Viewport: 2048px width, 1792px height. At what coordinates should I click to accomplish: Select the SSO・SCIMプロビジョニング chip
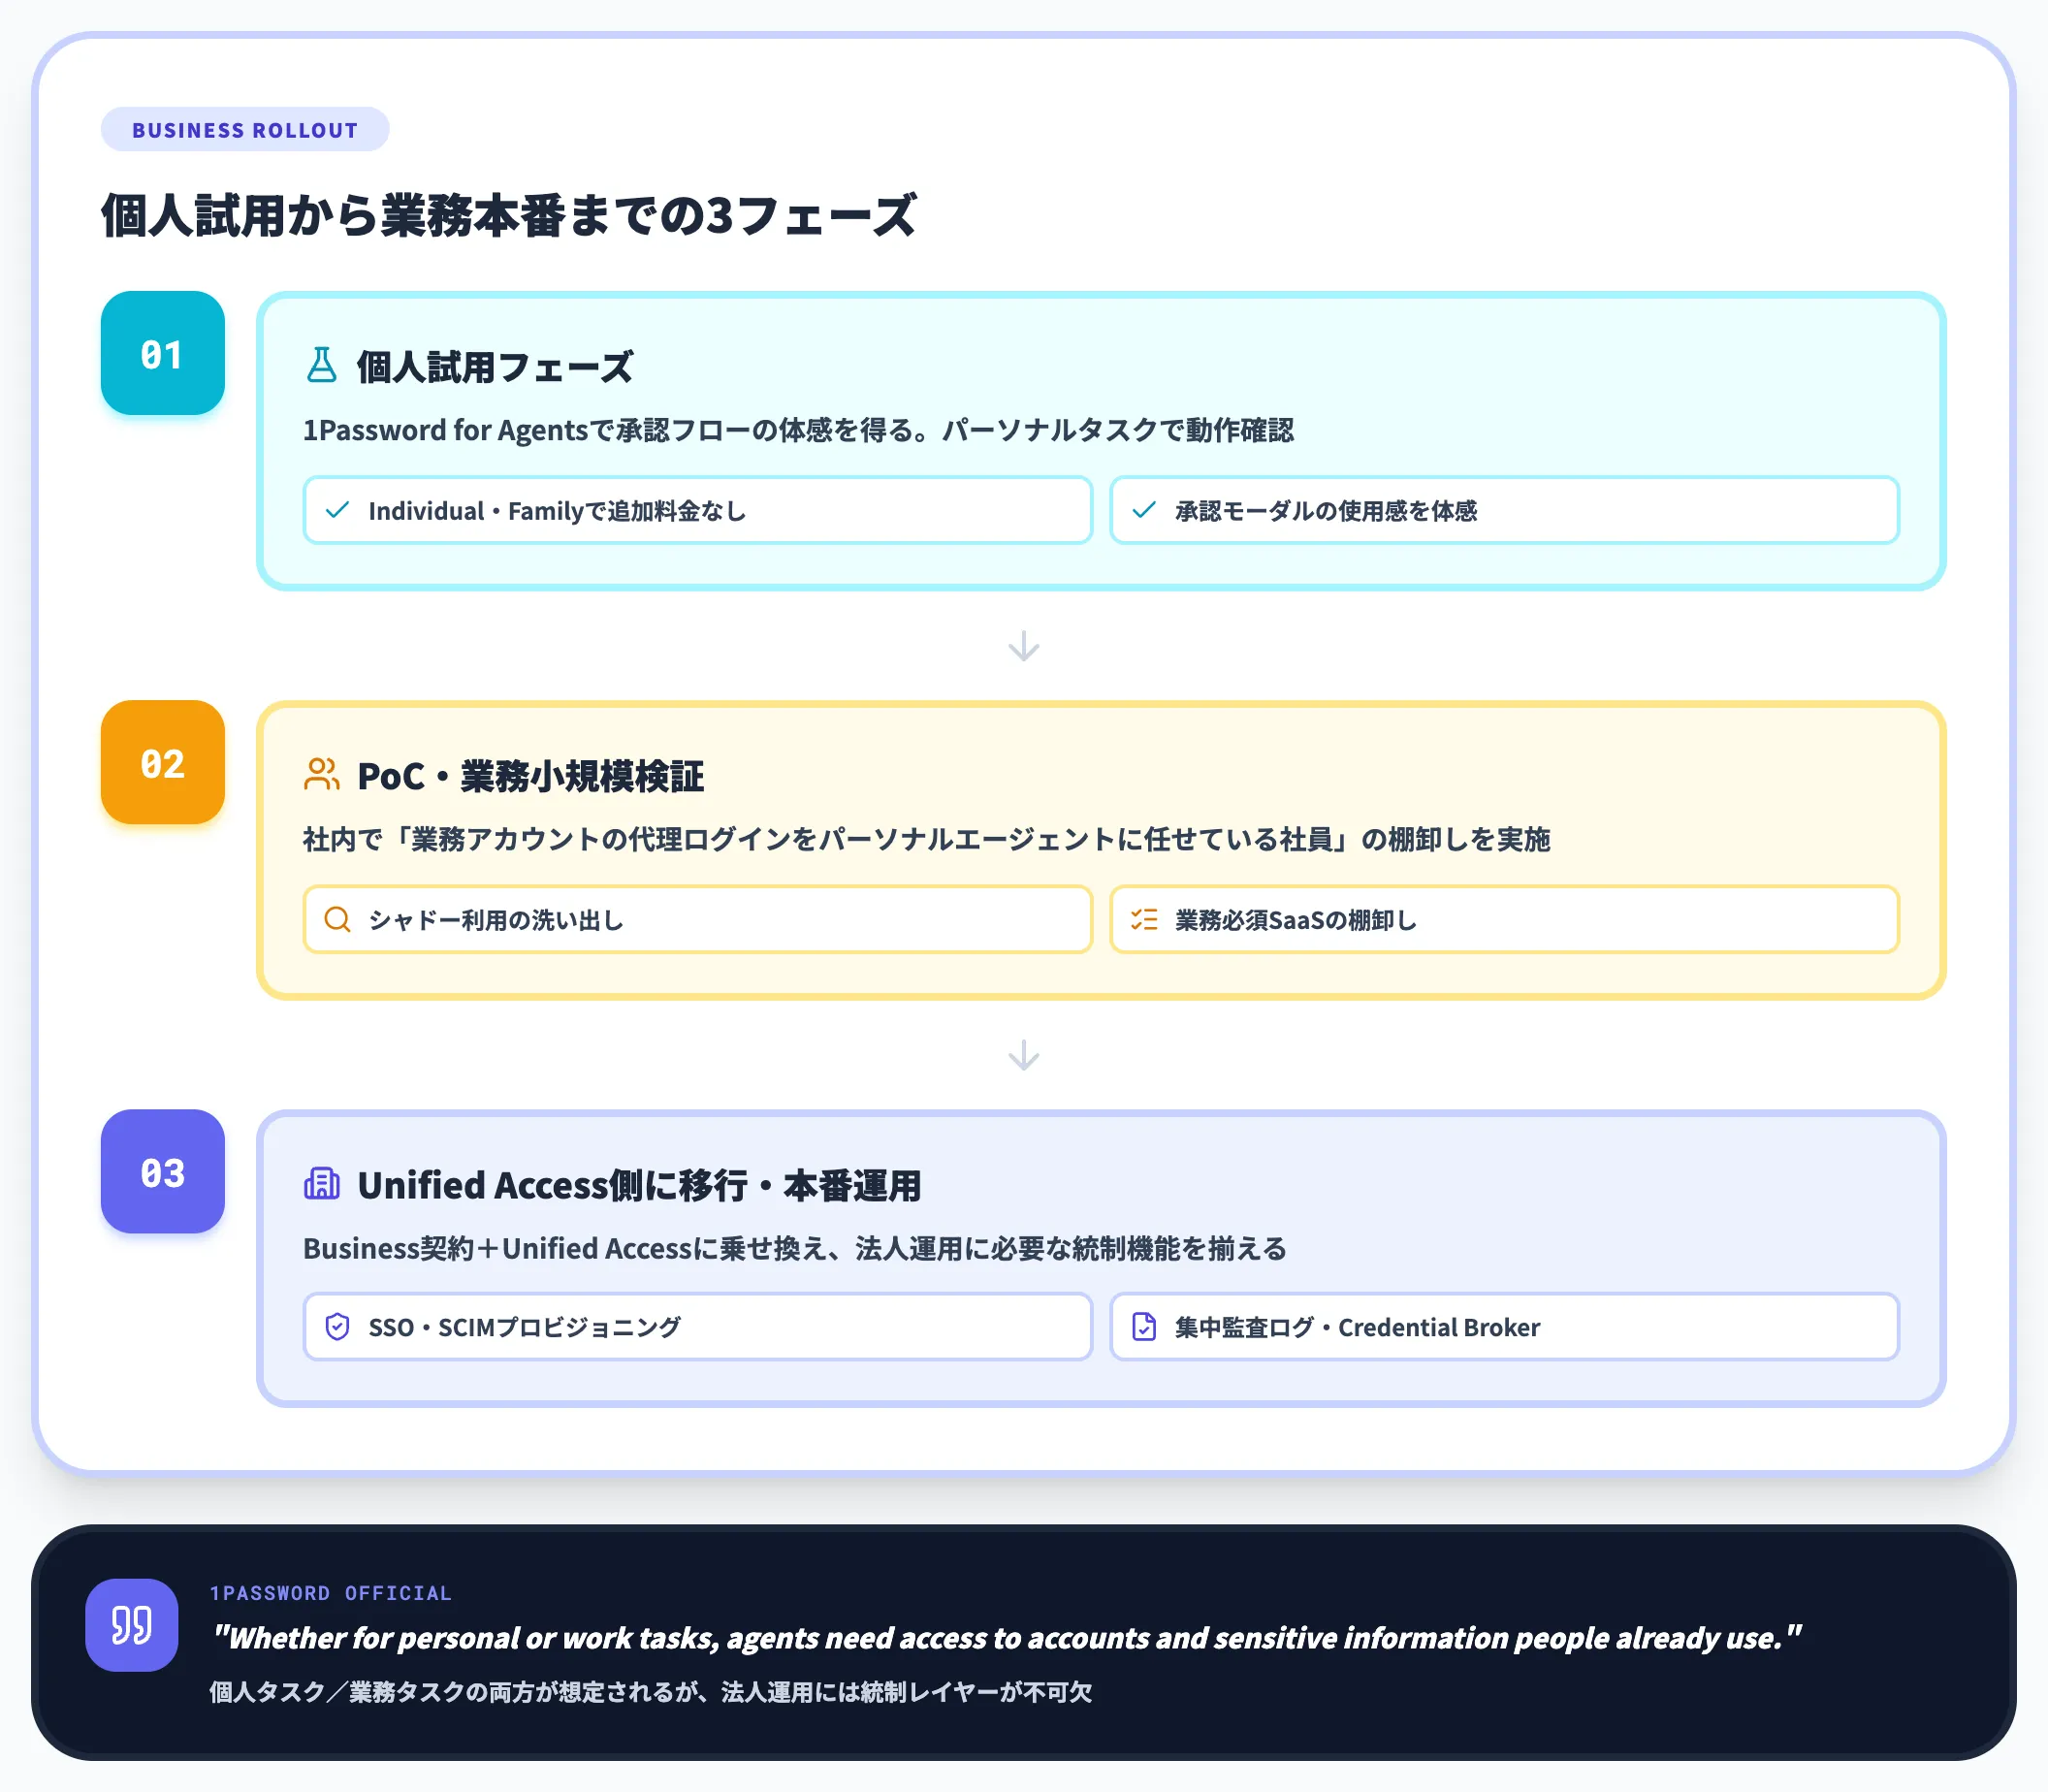(698, 1327)
